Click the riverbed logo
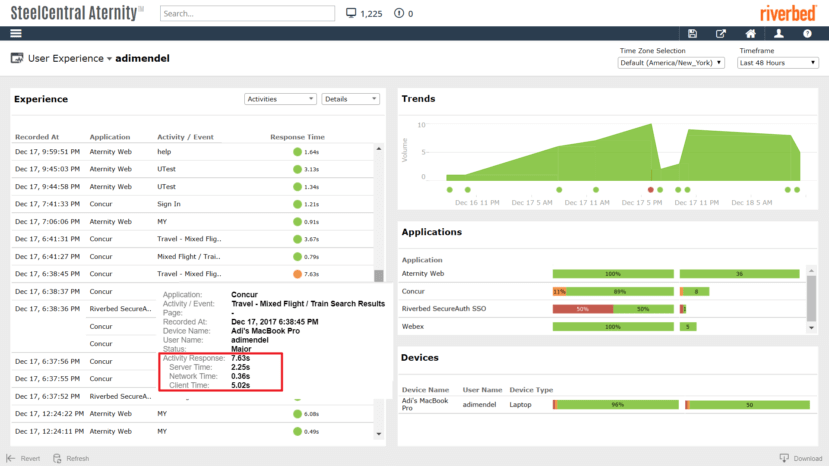The width and height of the screenshot is (829, 466). [x=788, y=13]
